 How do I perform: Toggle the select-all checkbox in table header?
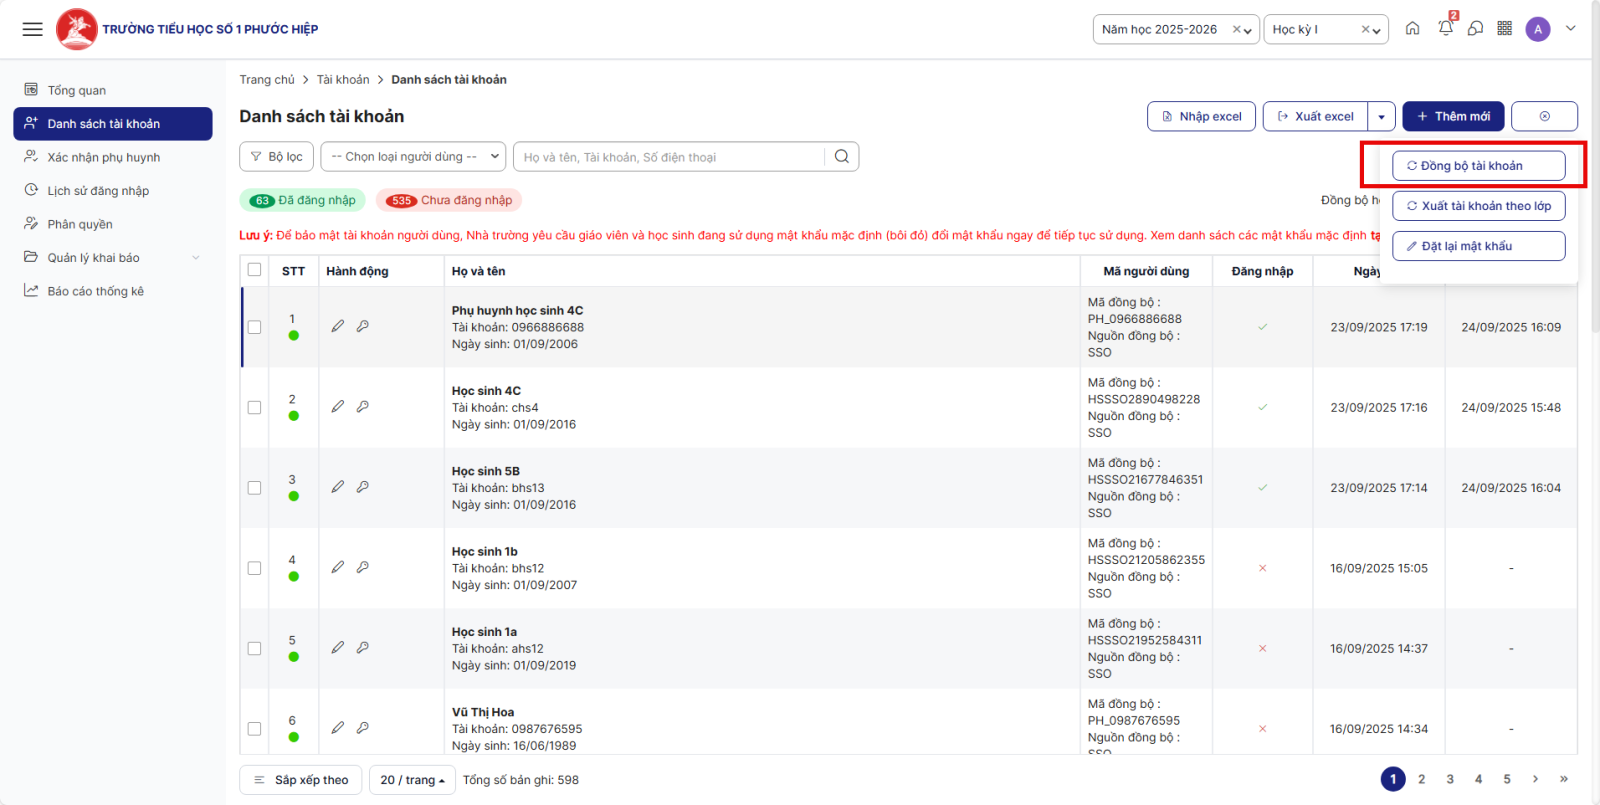click(254, 270)
